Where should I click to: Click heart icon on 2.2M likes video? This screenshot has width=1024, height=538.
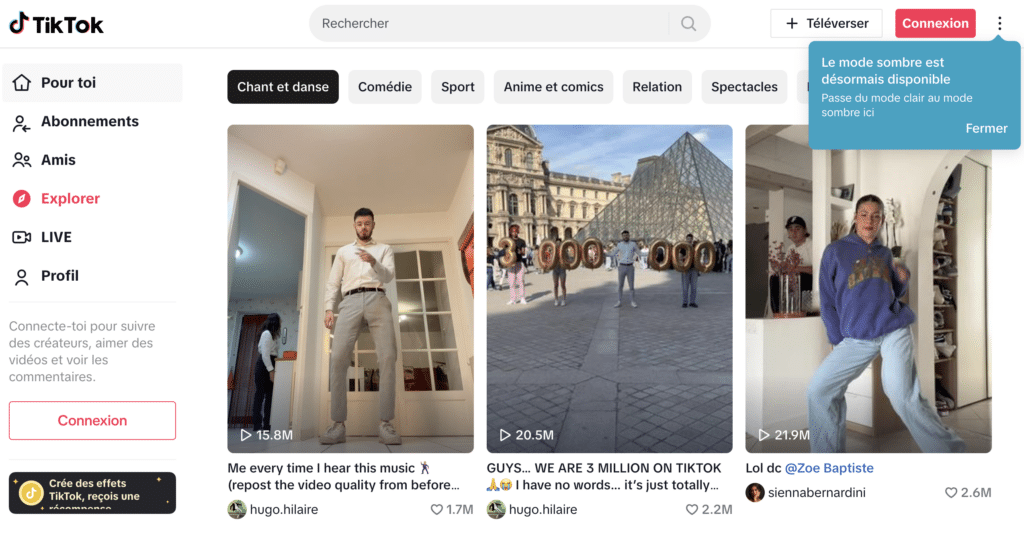click(692, 509)
